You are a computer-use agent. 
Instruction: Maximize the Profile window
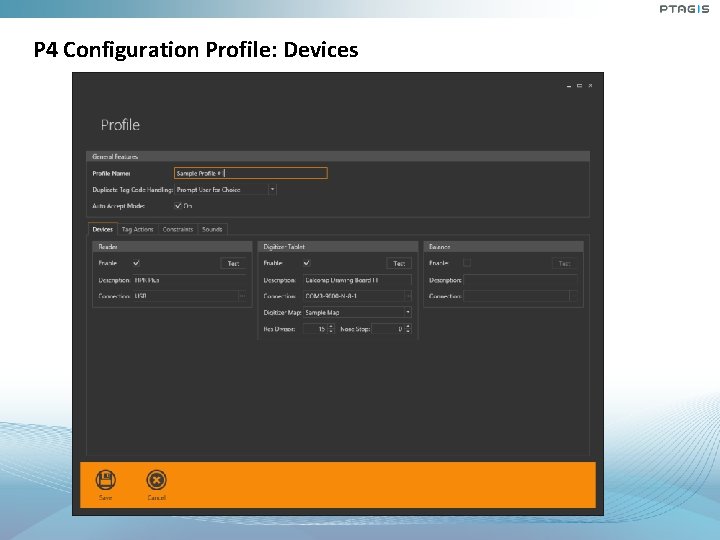click(x=579, y=86)
